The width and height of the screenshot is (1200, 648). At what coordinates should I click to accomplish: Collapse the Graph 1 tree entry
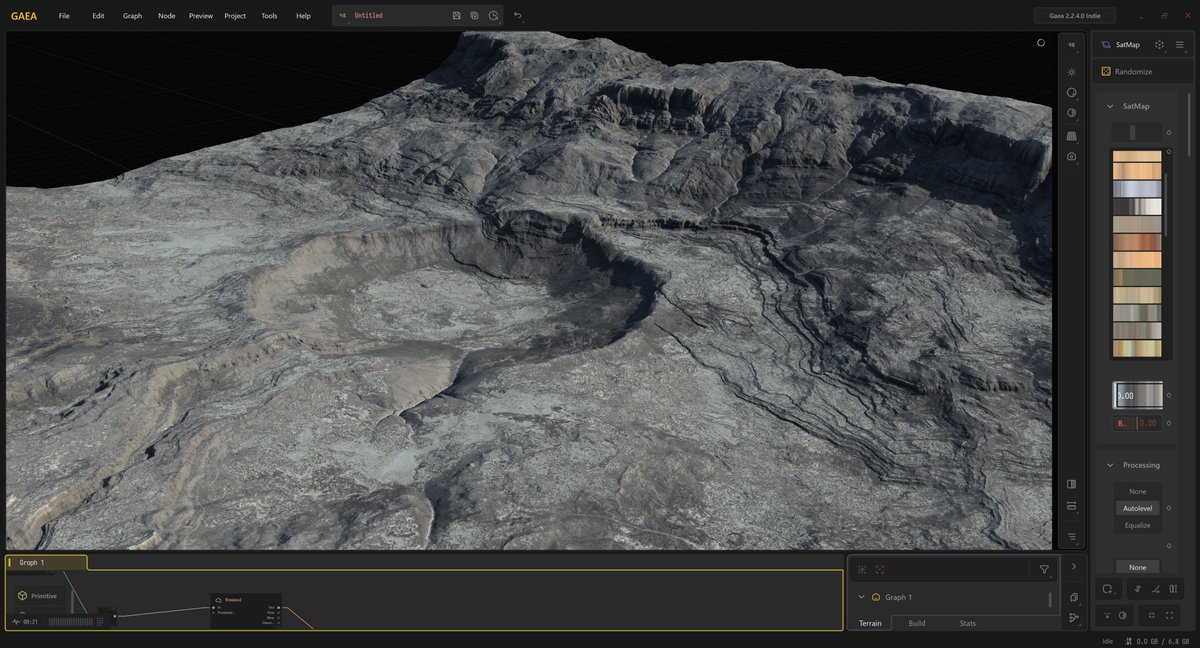pyautogui.click(x=861, y=597)
